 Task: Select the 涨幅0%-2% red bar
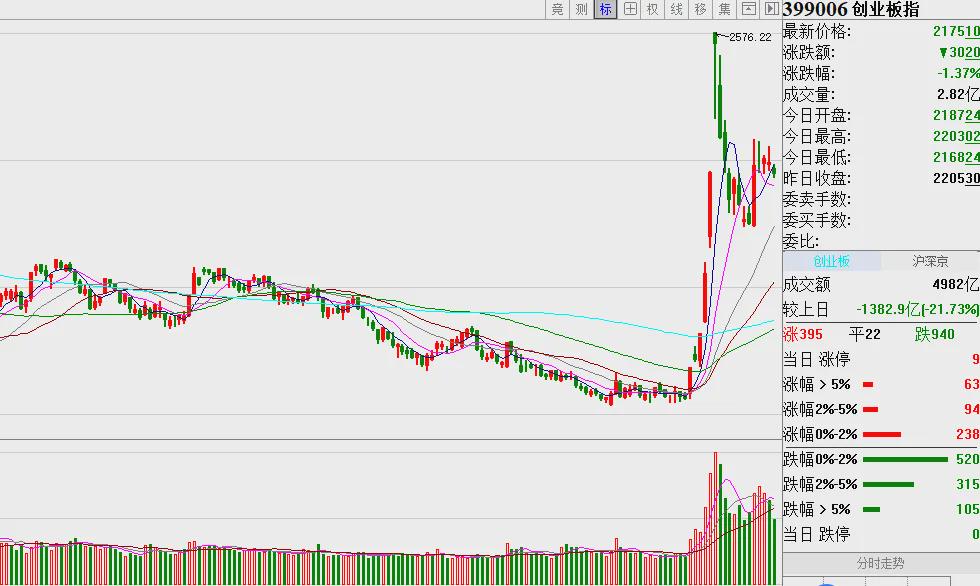882,434
